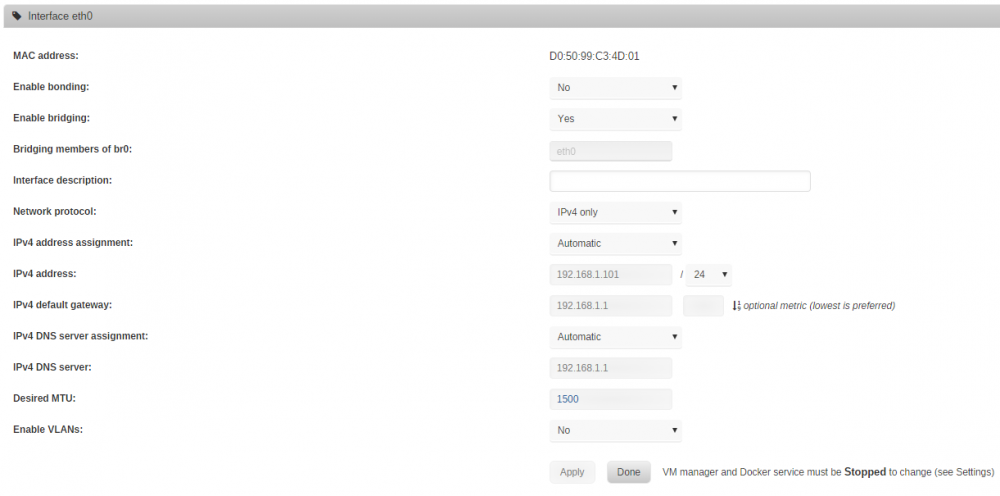1000x496 pixels.
Task: Click the Done button
Action: [629, 472]
